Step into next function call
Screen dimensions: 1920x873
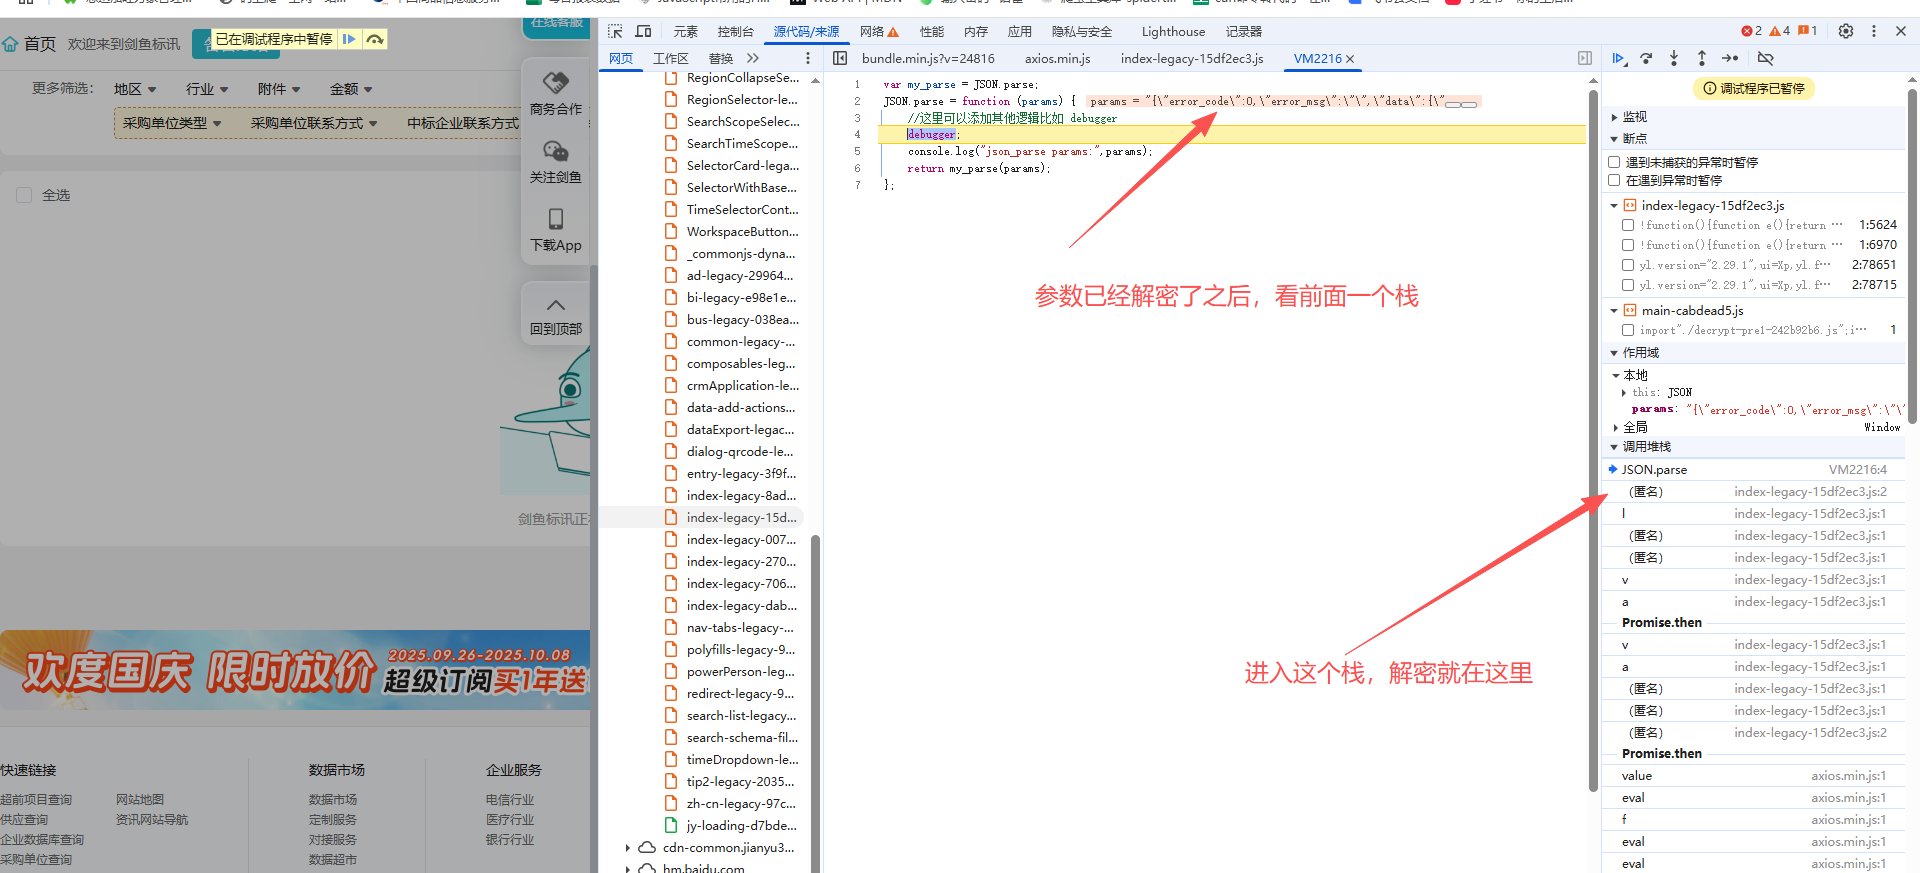coord(1674,58)
